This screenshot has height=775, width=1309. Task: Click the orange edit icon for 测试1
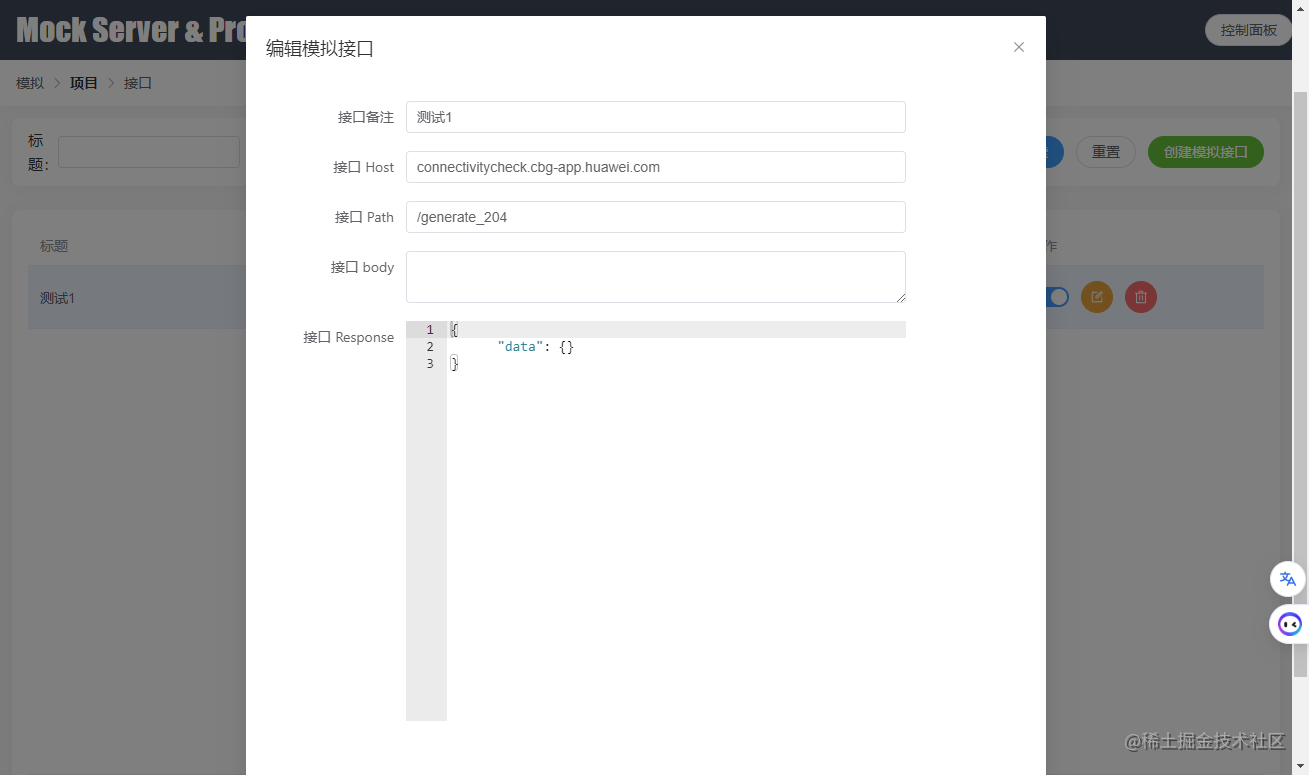click(1097, 297)
